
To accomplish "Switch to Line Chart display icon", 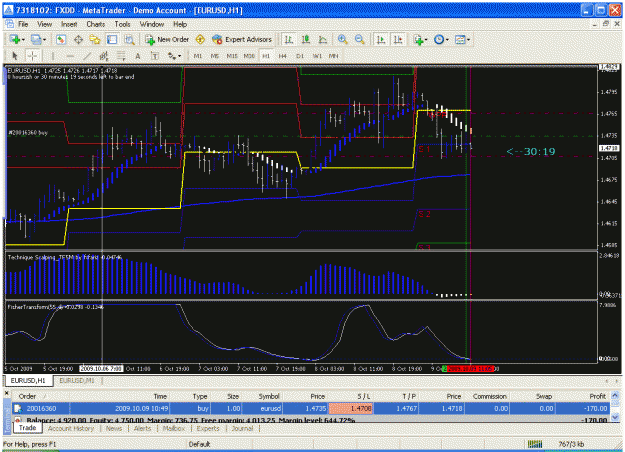I will [323, 39].
